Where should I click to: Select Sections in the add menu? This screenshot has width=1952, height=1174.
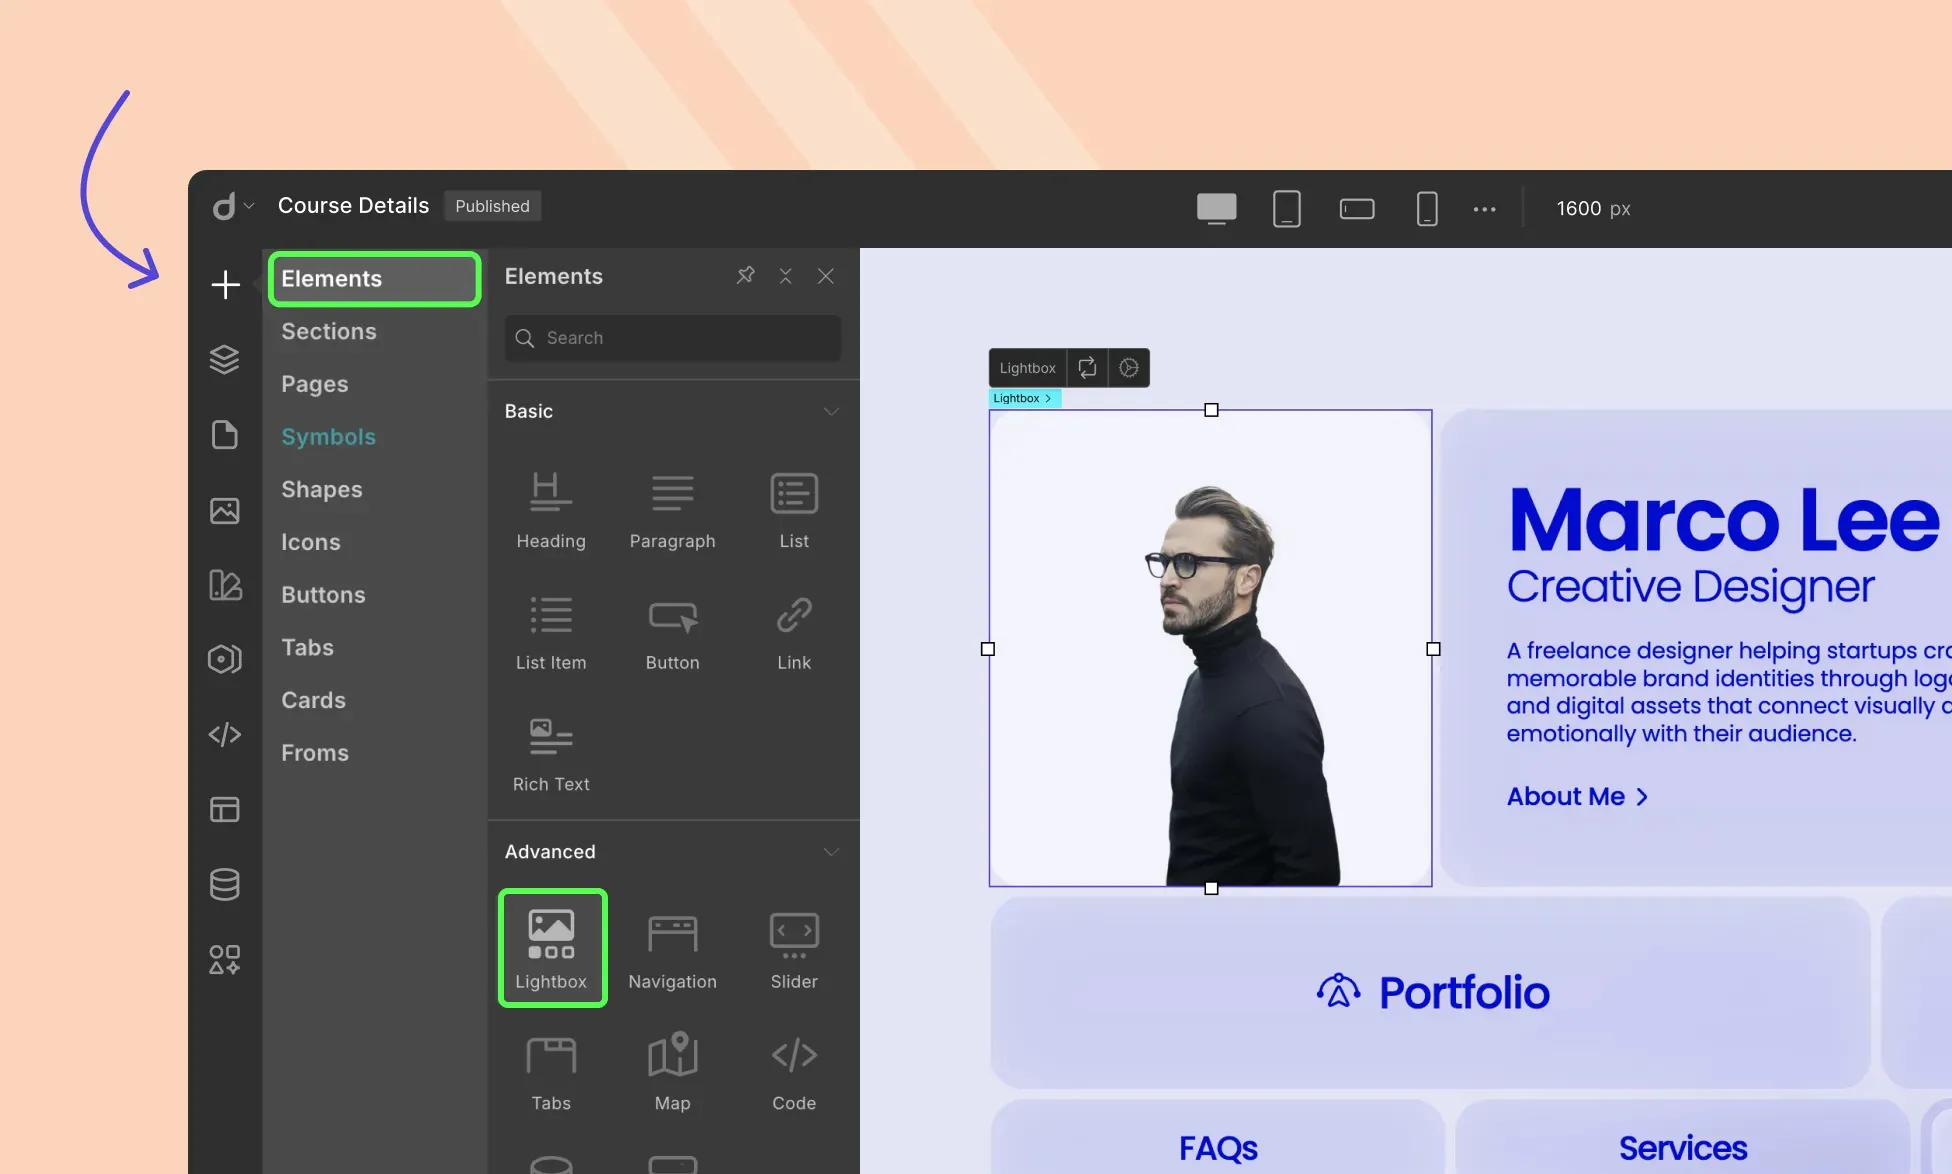pyautogui.click(x=329, y=331)
